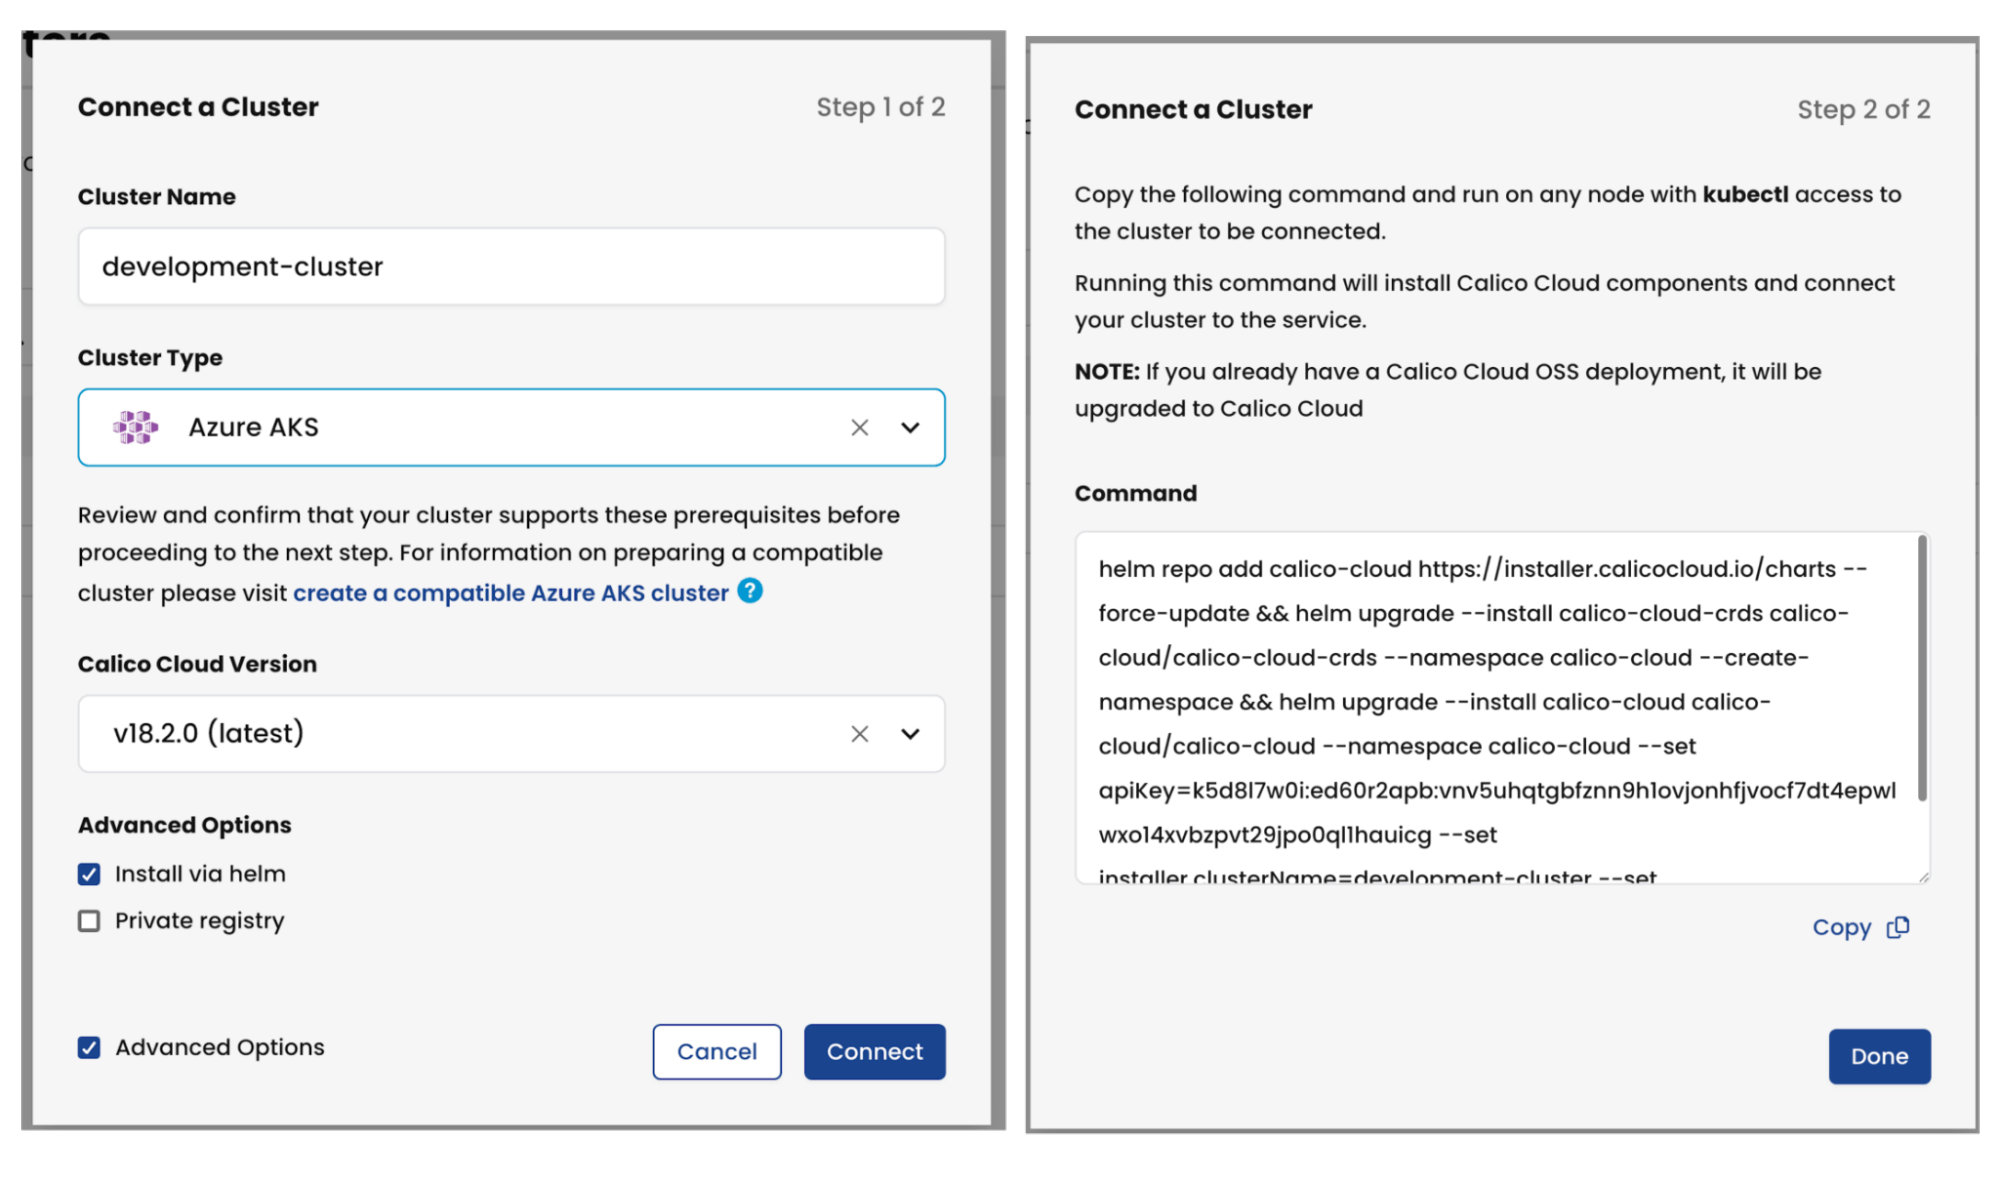This screenshot has width=1999, height=1189.
Task: Open the Azure AKS cluster type combo box
Action: [511, 427]
